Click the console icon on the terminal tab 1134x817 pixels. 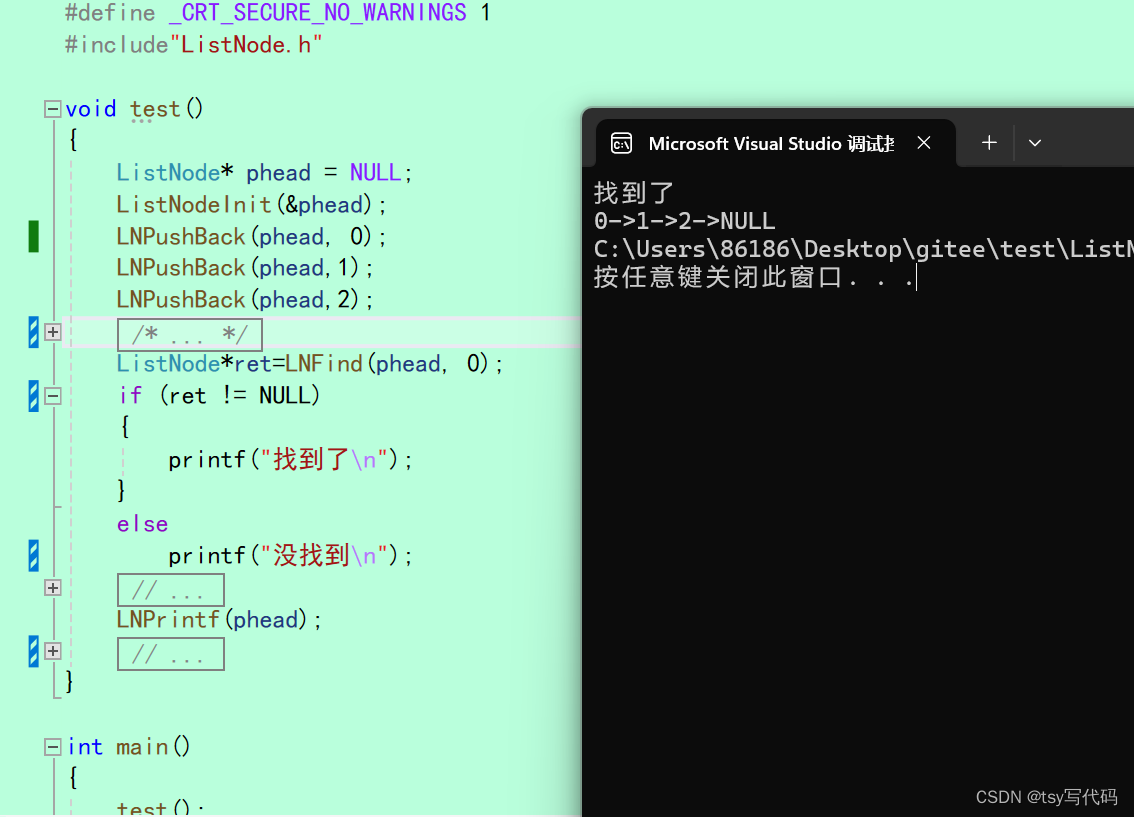point(621,143)
